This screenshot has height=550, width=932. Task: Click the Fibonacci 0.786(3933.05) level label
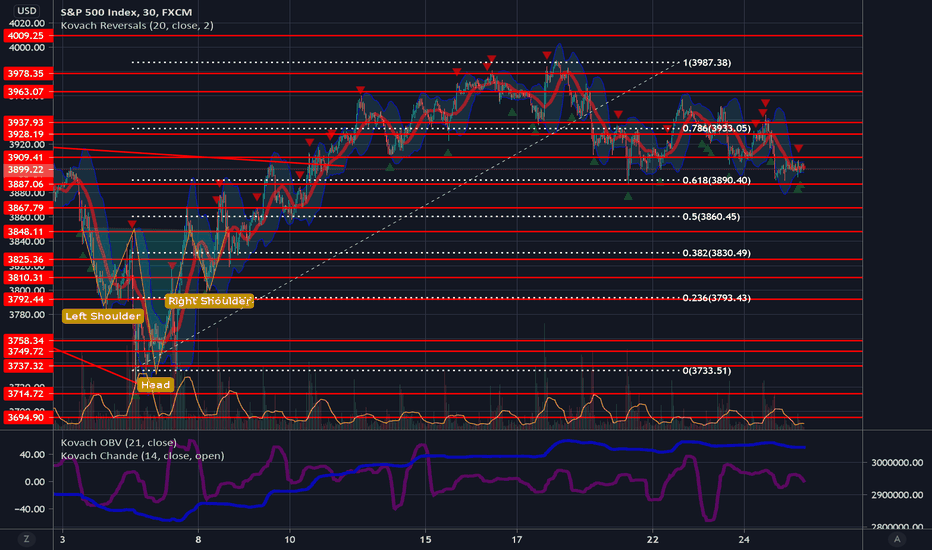(x=716, y=128)
